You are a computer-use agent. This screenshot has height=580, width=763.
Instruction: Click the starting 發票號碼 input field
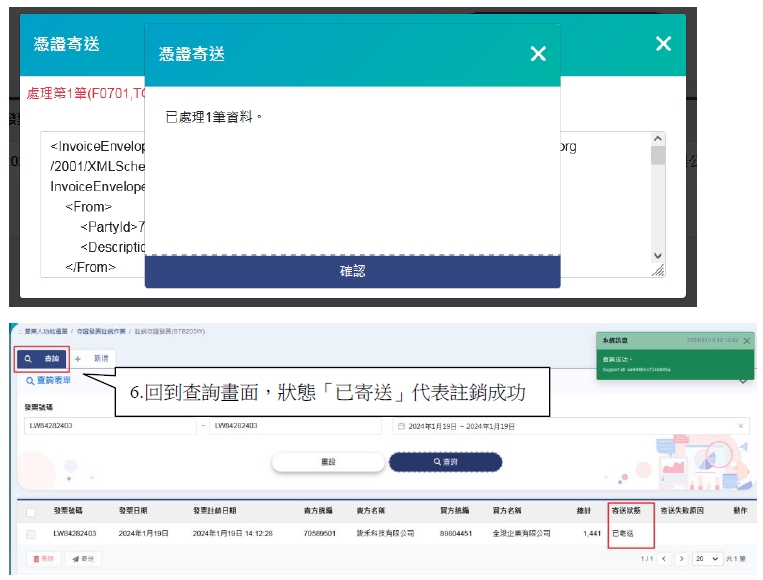point(110,426)
